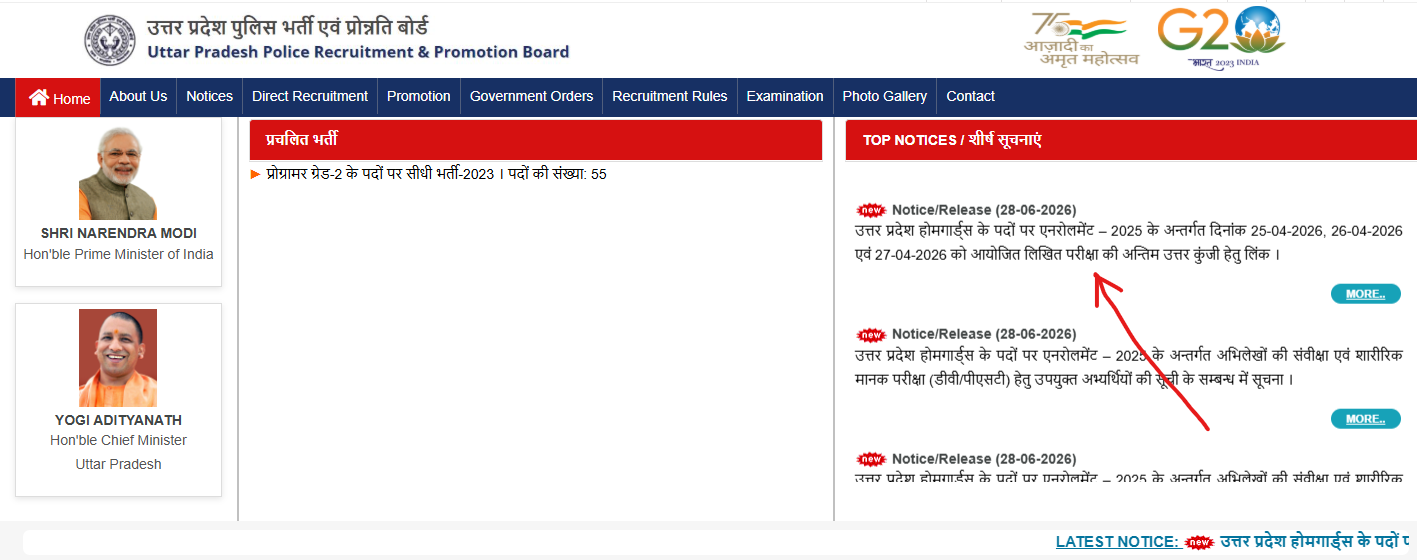
Task: Open the Government Orders menu
Action: tap(531, 96)
